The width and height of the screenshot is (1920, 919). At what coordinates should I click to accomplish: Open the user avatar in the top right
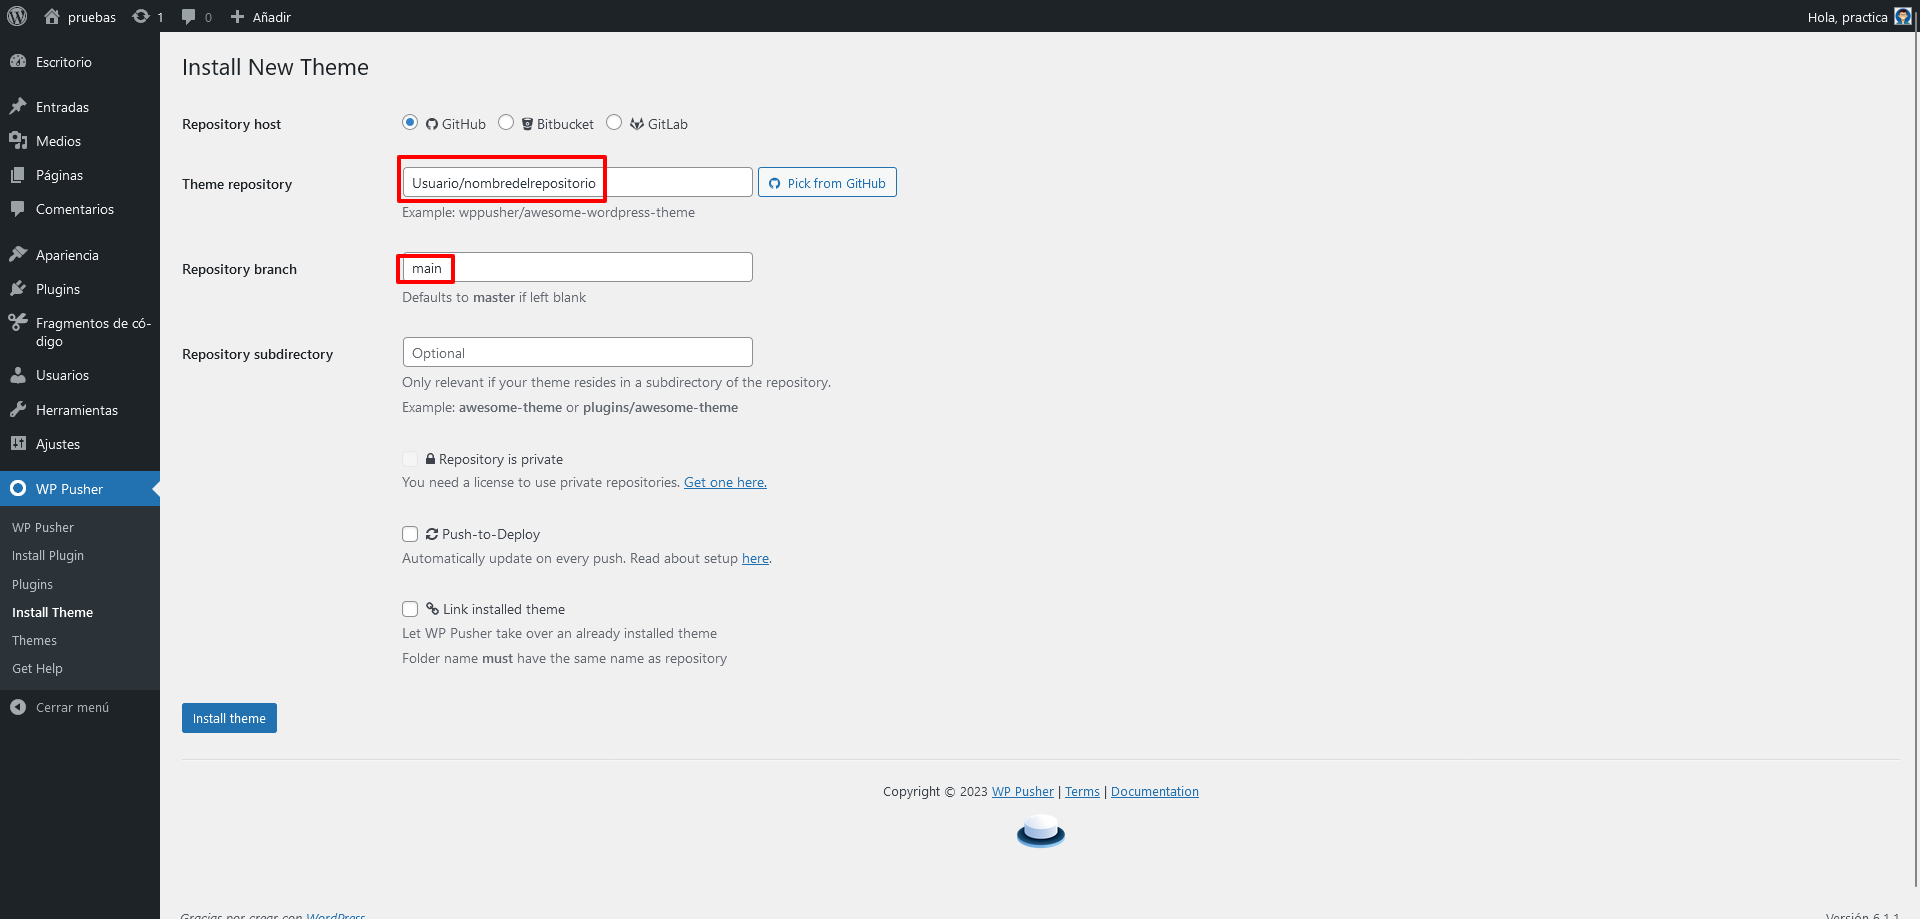click(1902, 16)
